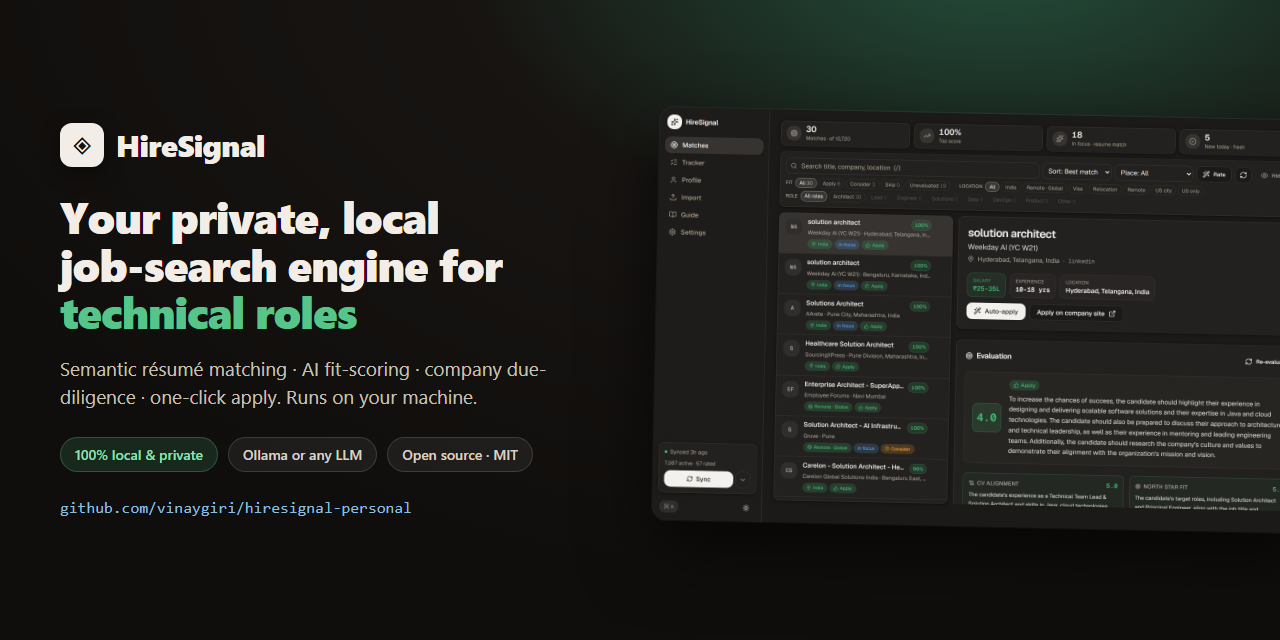
Task: Click the New today clock icon
Action: [1192, 141]
